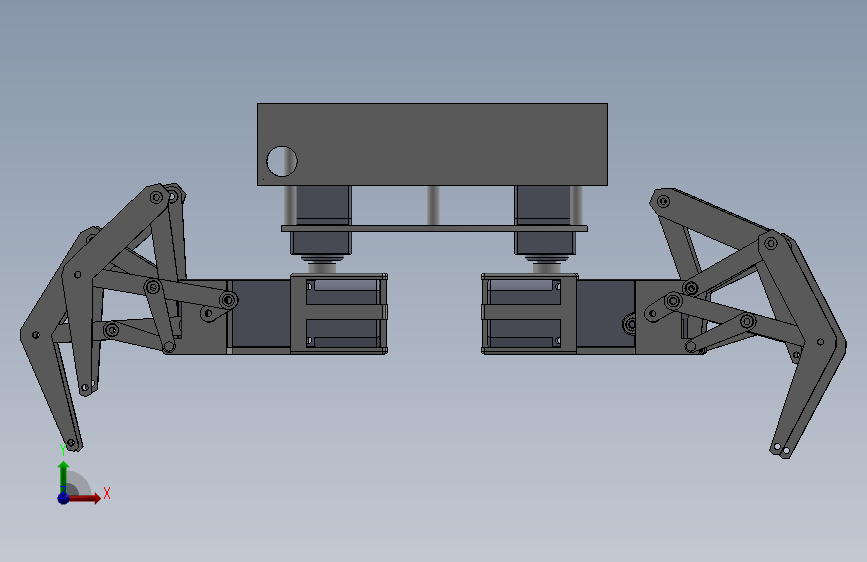Screen dimensions: 867x562
Task: Select the left horizontal servo bracket frame
Action: (x=339, y=313)
